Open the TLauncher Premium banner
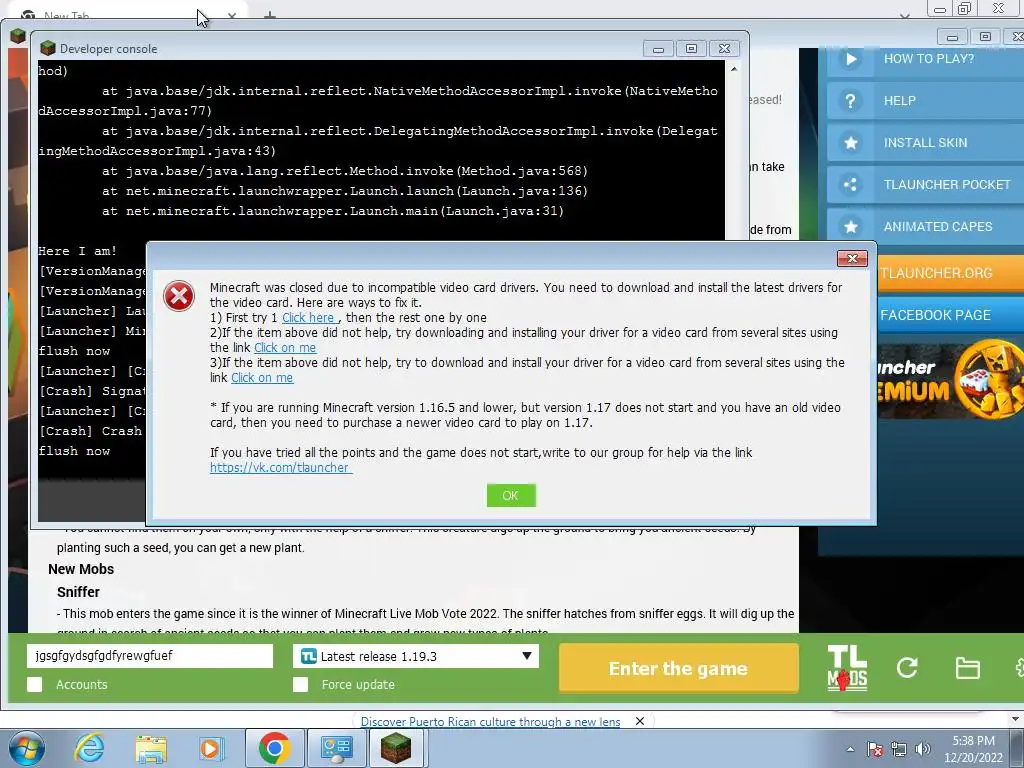The width and height of the screenshot is (1024, 768). (x=950, y=379)
